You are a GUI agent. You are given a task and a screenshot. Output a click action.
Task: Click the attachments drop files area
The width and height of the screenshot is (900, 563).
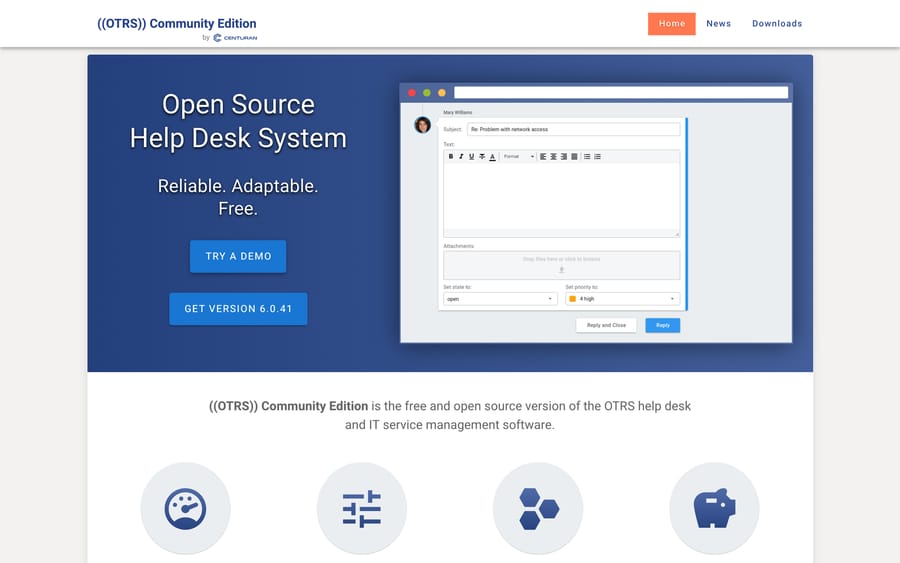coord(561,265)
